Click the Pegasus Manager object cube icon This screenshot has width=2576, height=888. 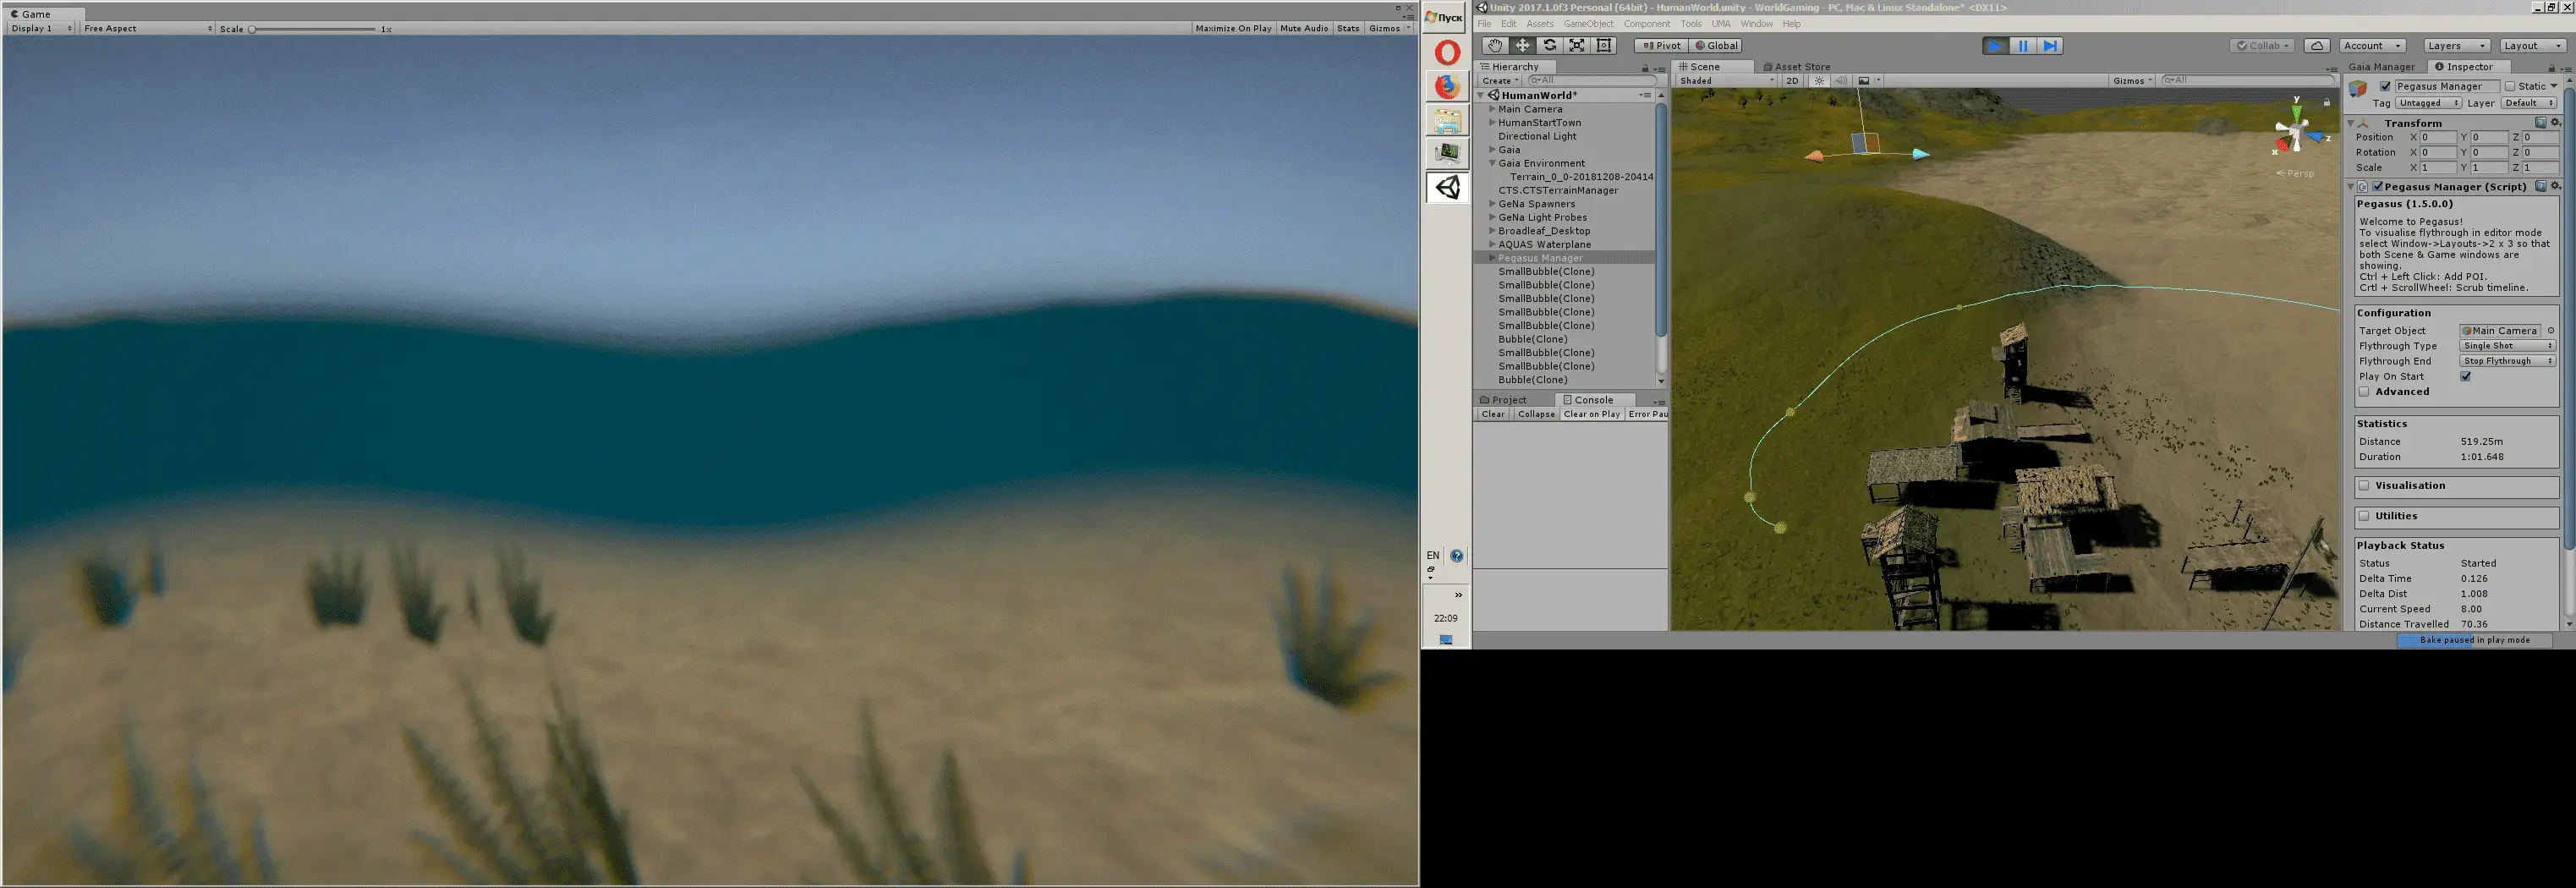2359,89
